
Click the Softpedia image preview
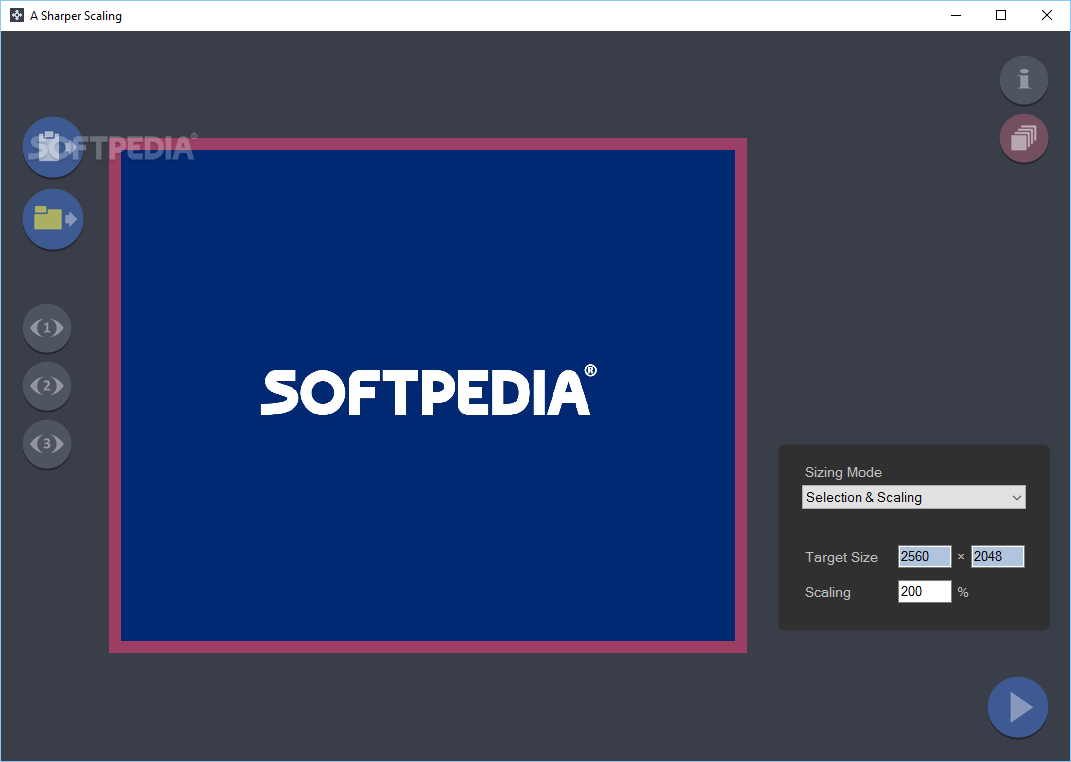[x=428, y=395]
